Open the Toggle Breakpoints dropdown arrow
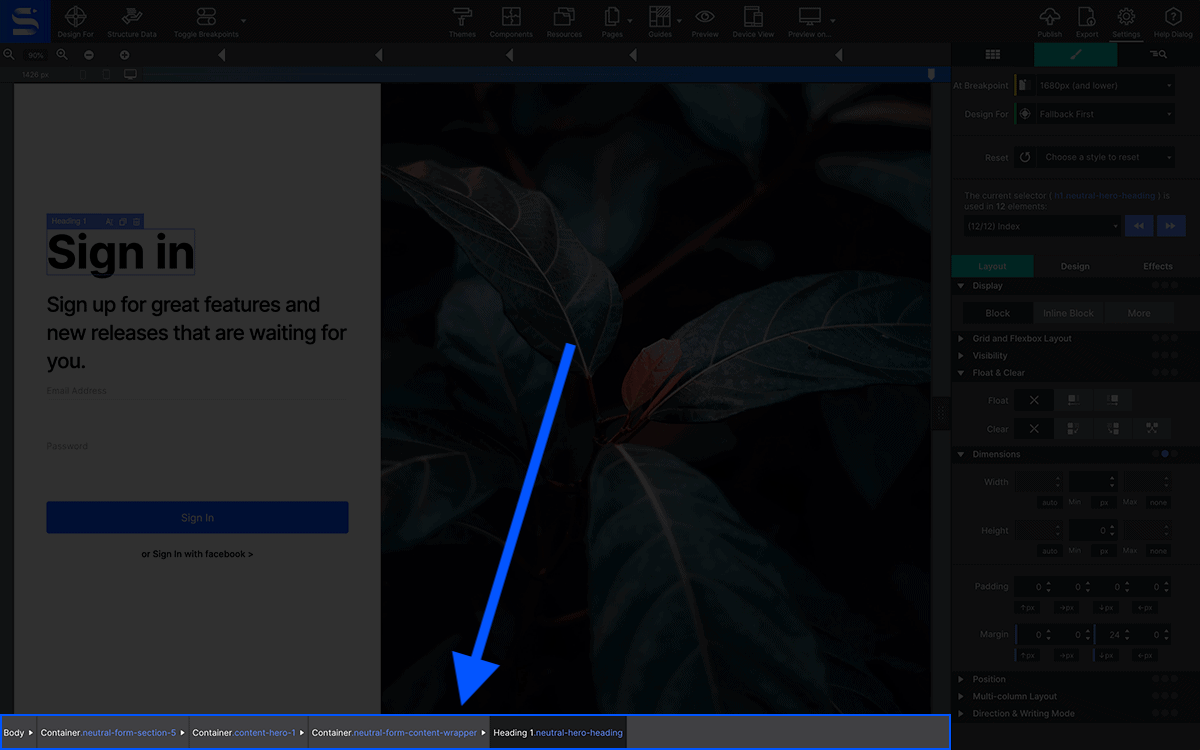The height and width of the screenshot is (750, 1200). pos(244,19)
